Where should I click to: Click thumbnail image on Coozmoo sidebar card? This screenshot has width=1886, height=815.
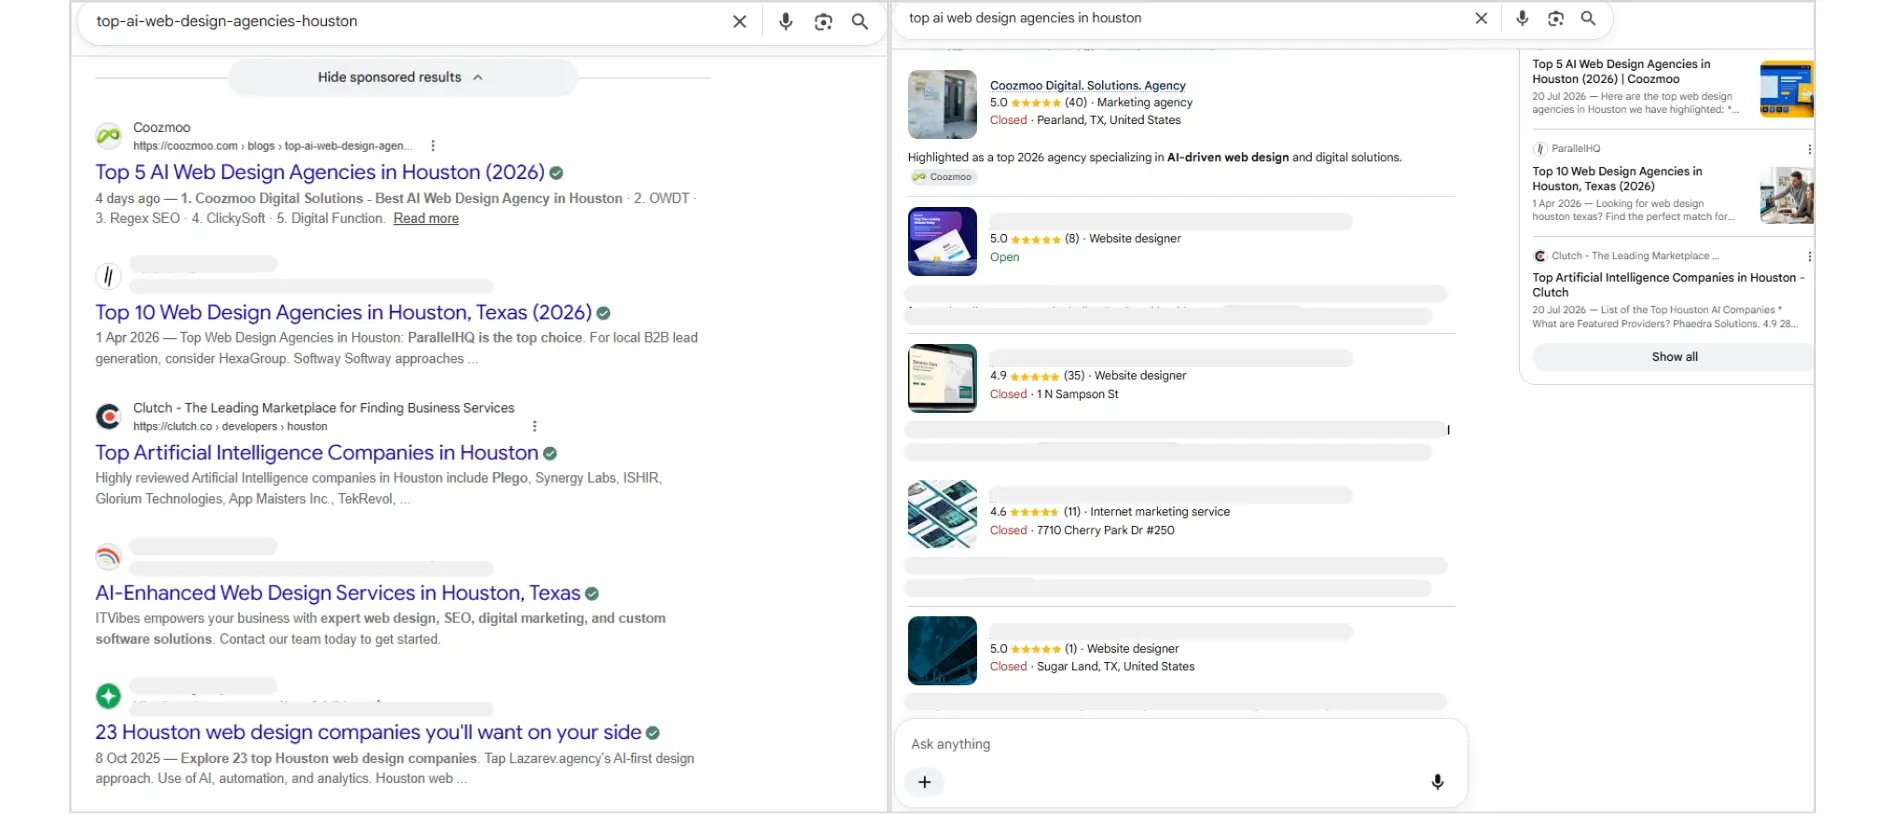pos(1786,89)
